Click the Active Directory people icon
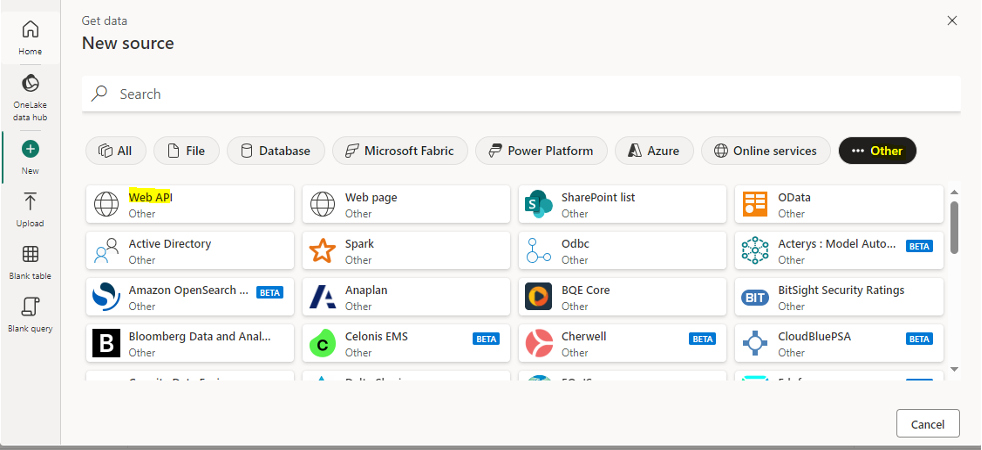This screenshot has width=982, height=450. [x=106, y=250]
